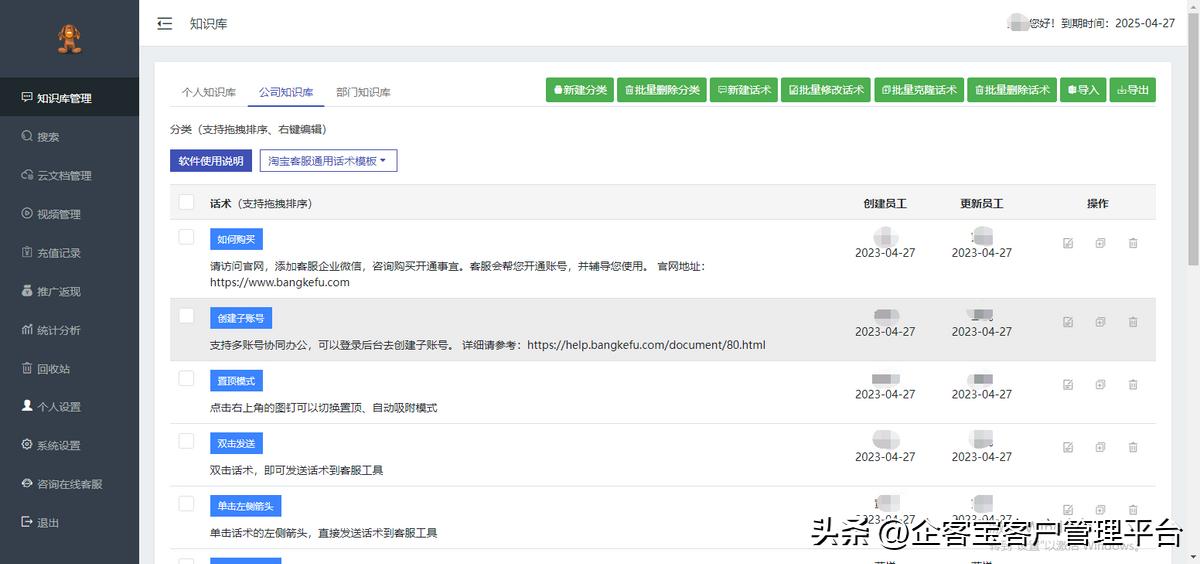Edit the 置顶模式 script via pencil icon
Viewport: 1200px width, 564px height.
(x=1068, y=385)
